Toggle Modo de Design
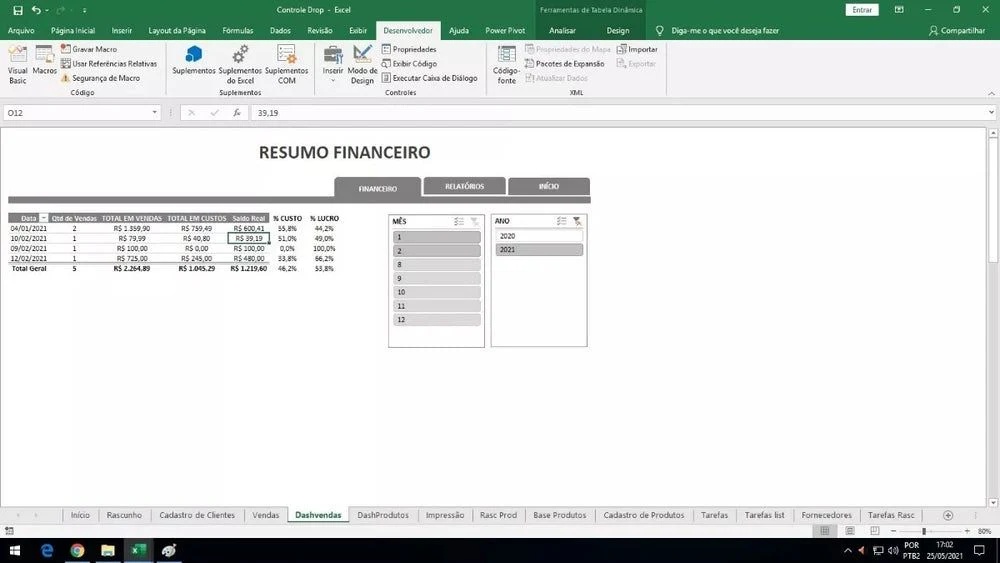The height and width of the screenshot is (563, 1000). (x=362, y=64)
